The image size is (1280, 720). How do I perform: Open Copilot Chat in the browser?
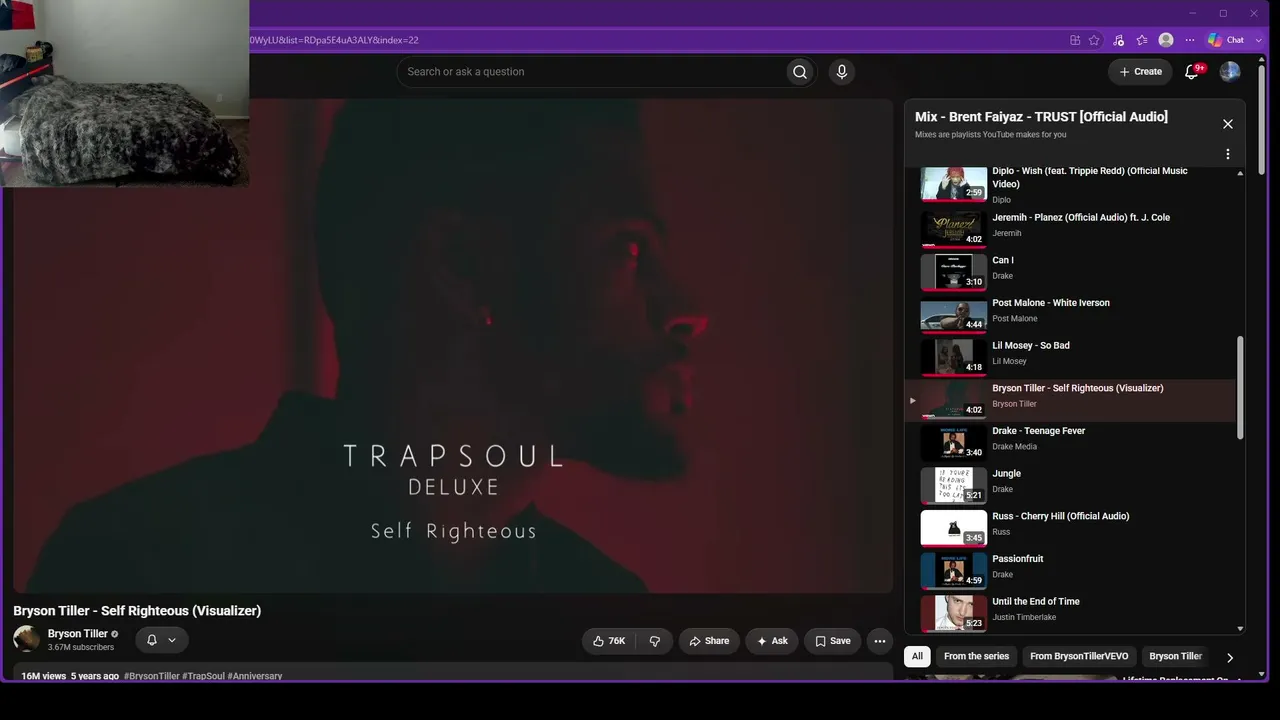1226,40
